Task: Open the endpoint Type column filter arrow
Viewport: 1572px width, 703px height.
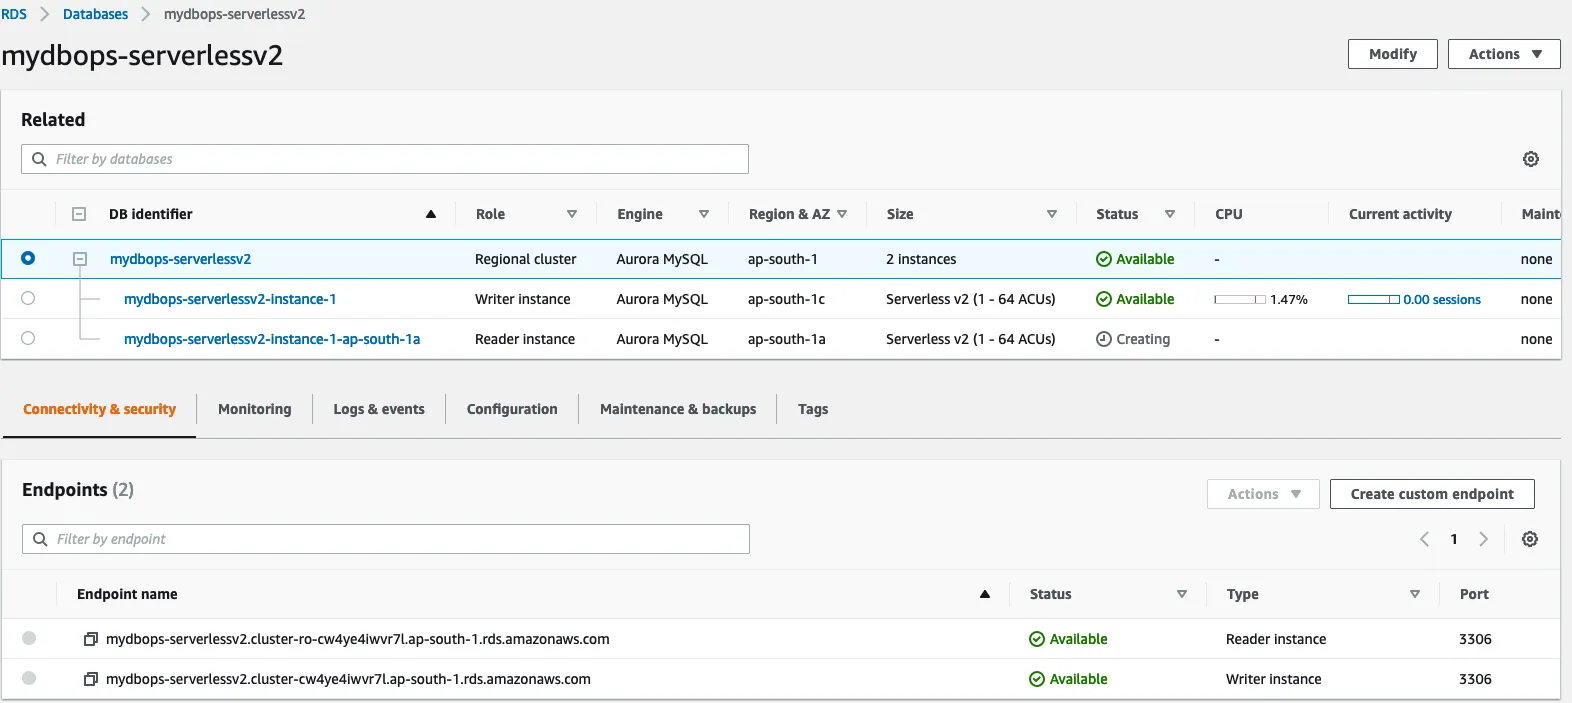Action: point(1415,594)
